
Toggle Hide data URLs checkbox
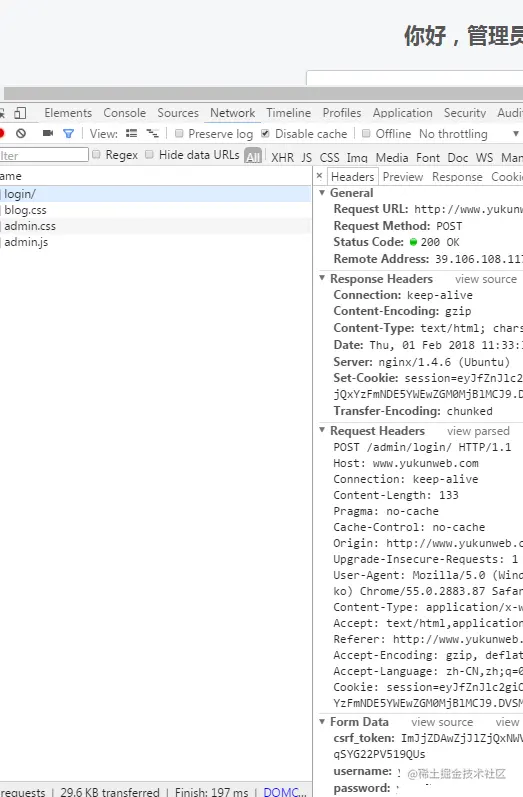149,155
